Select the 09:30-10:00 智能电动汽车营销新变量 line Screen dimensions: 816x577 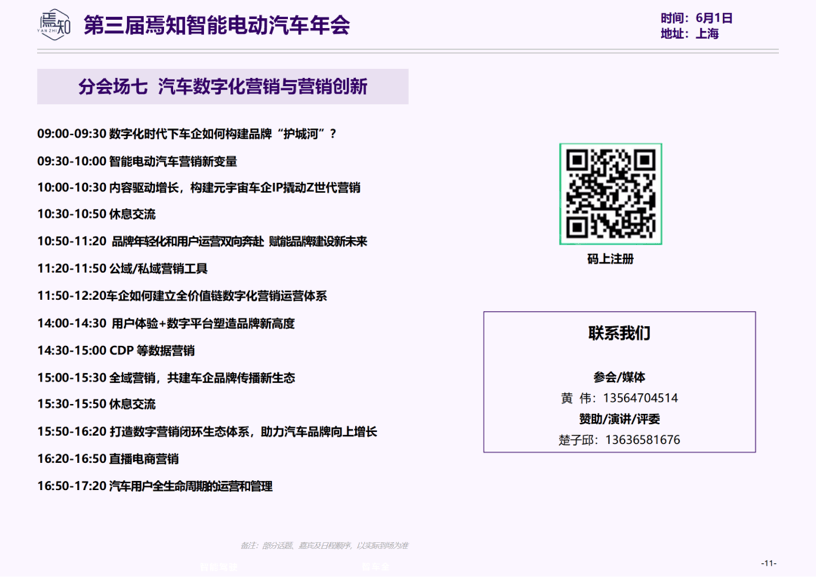pyautogui.click(x=137, y=161)
